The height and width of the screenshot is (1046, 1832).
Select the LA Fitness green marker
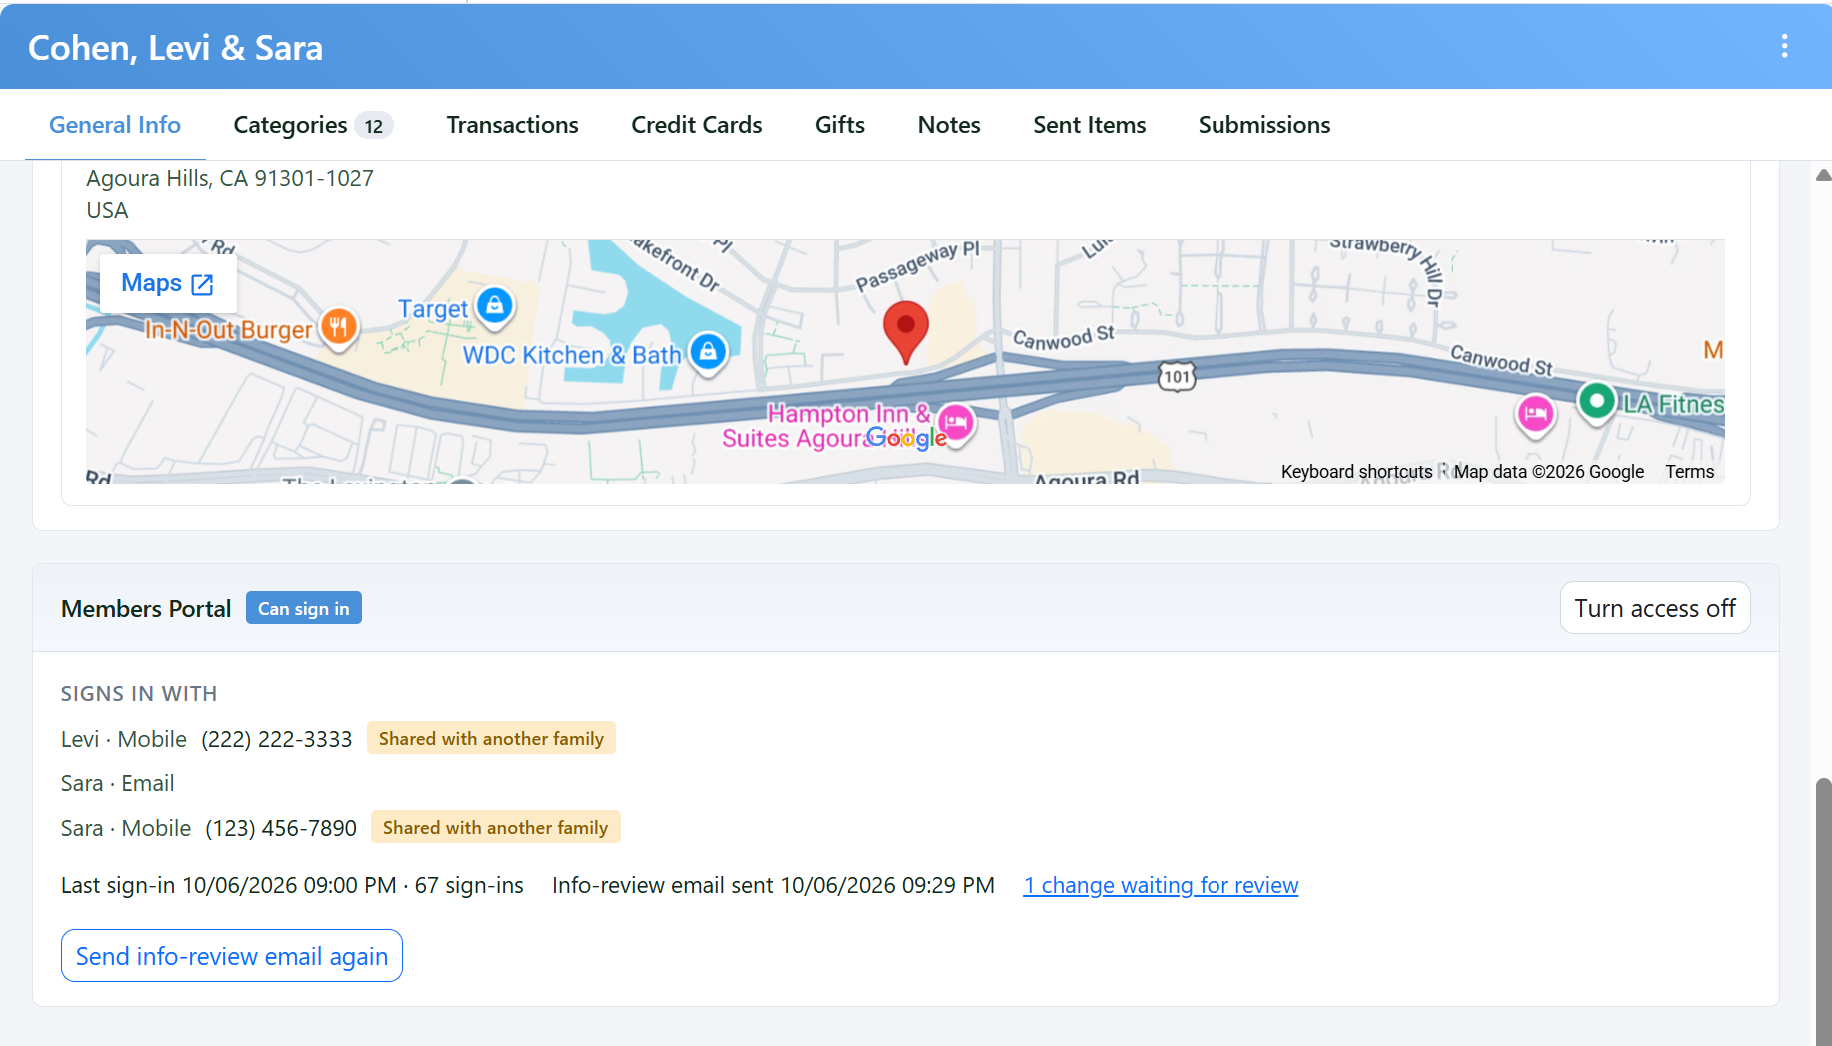(1597, 402)
